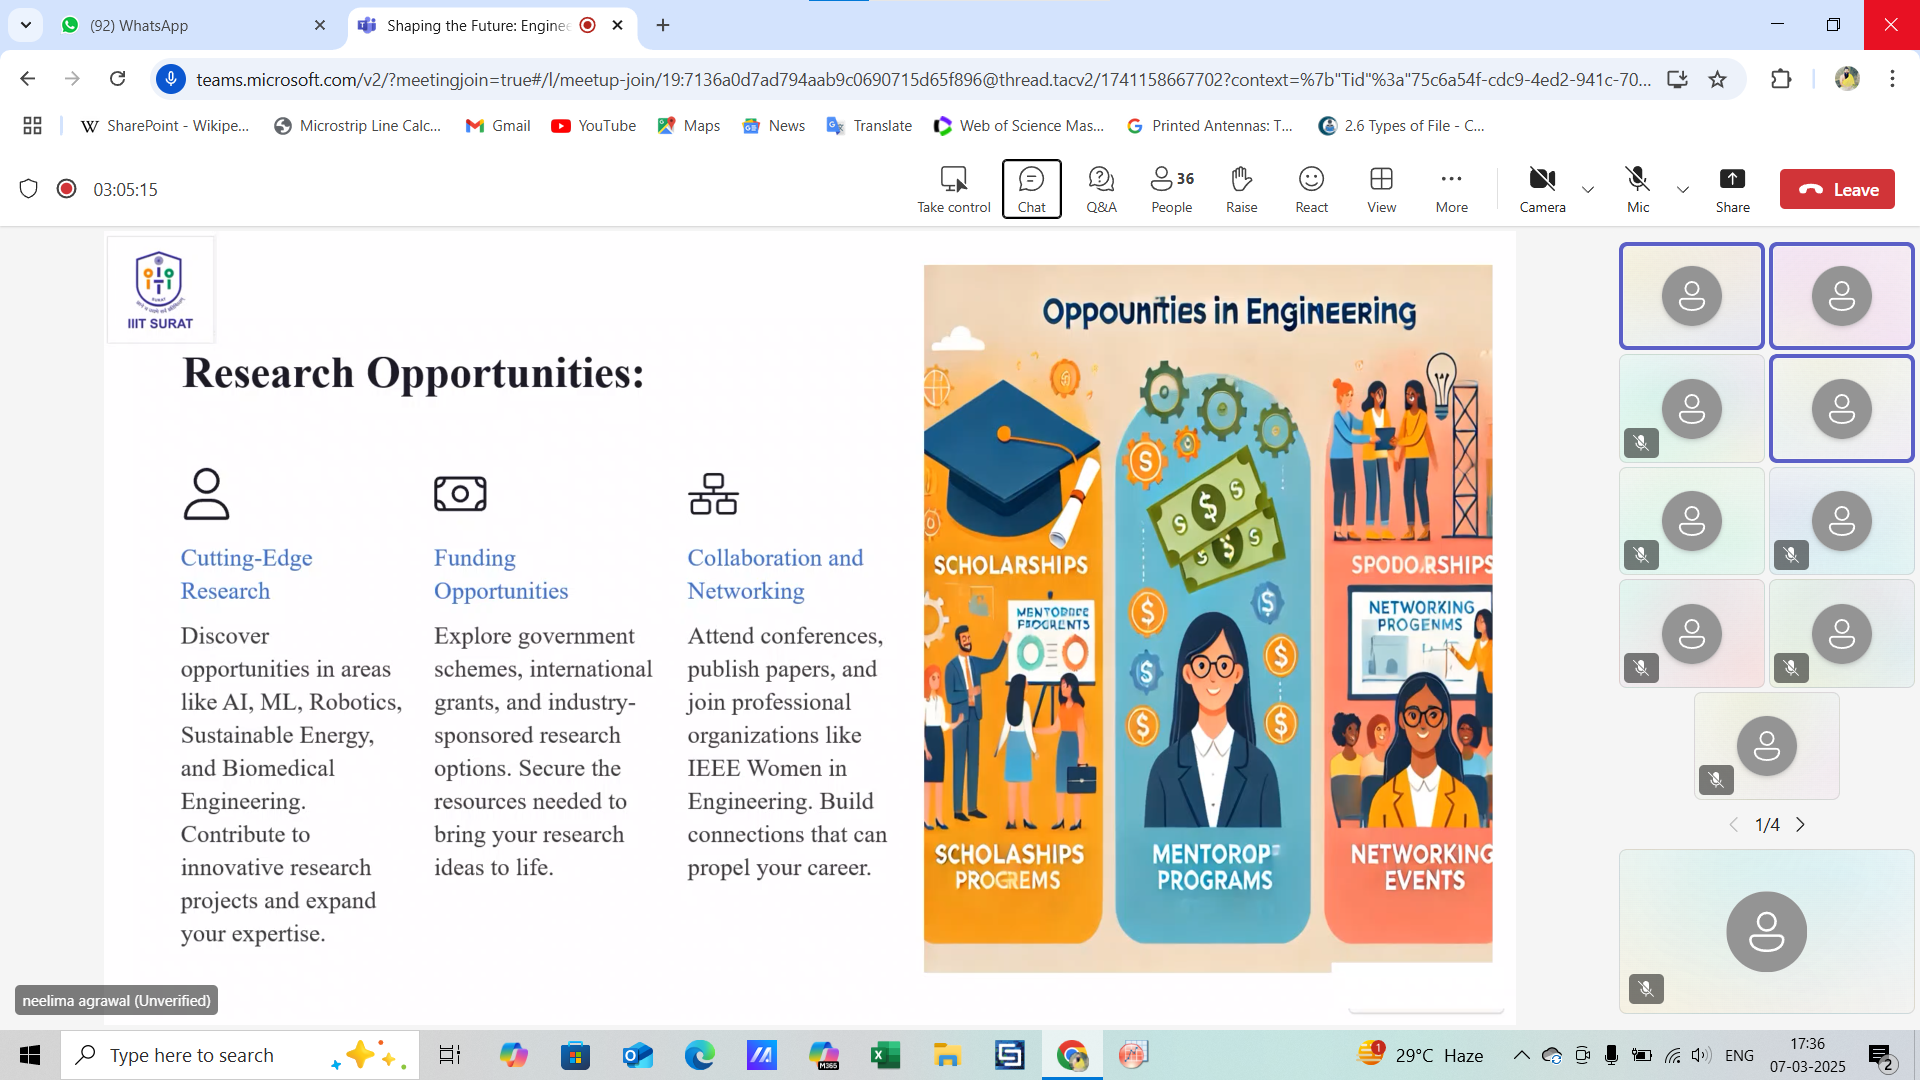Image resolution: width=1920 pixels, height=1080 pixels.
Task: Change meeting View layout
Action: (1381, 189)
